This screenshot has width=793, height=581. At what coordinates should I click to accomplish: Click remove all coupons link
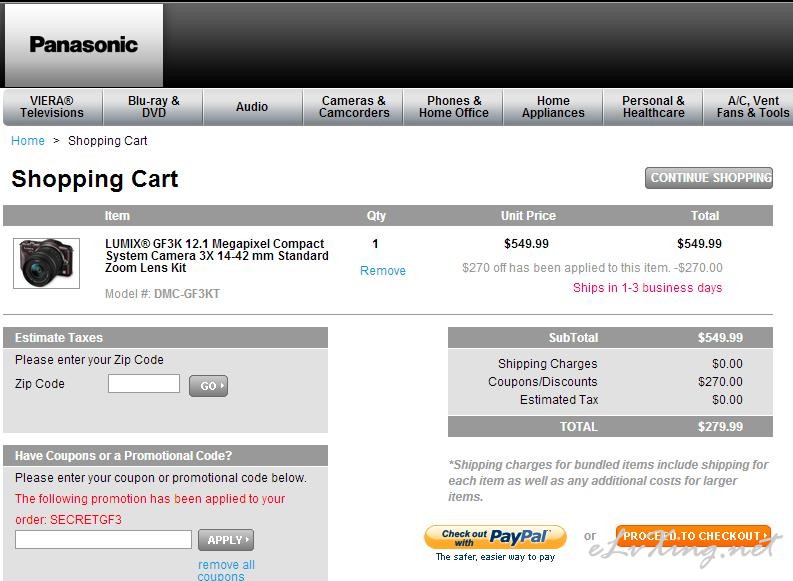tap(226, 570)
